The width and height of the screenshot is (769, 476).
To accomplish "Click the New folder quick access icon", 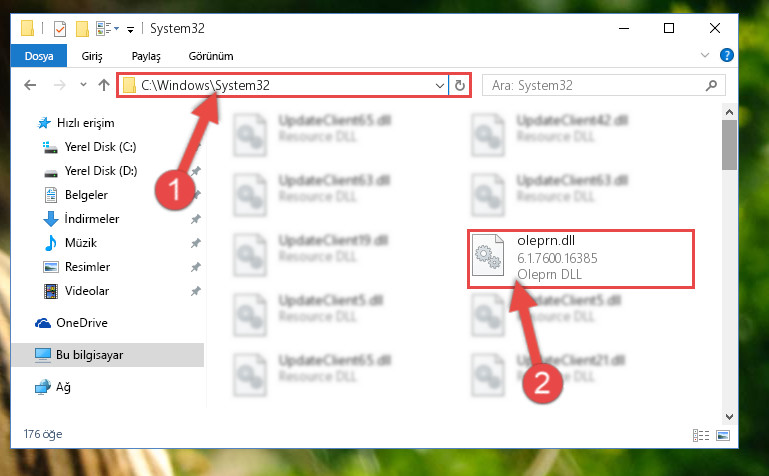I will (82, 29).
